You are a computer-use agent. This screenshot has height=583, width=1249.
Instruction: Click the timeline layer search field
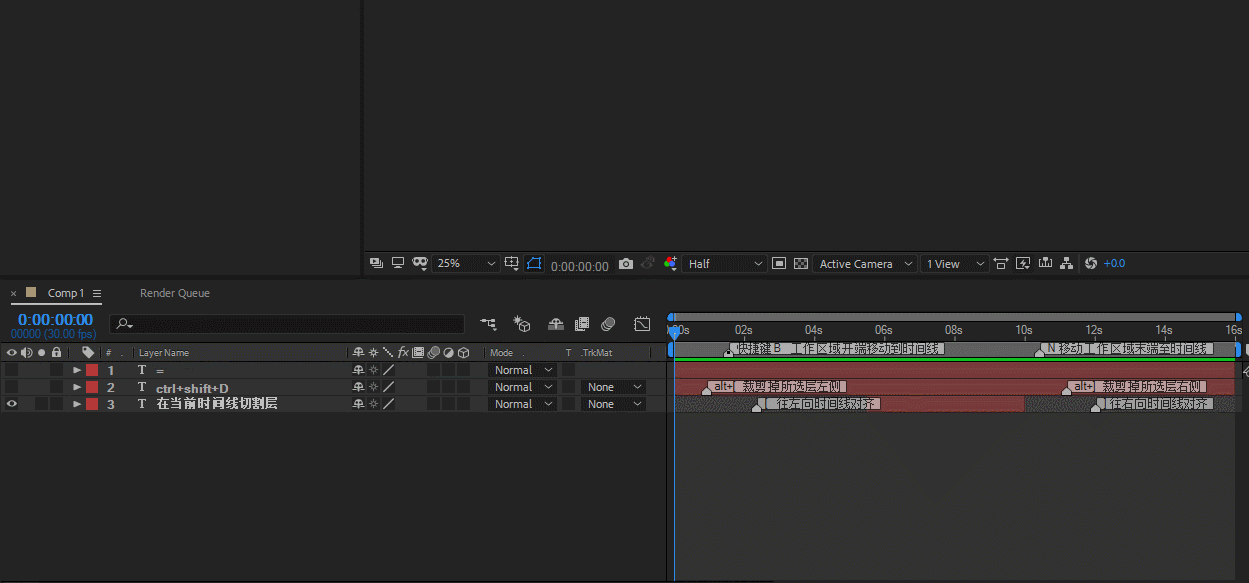287,324
